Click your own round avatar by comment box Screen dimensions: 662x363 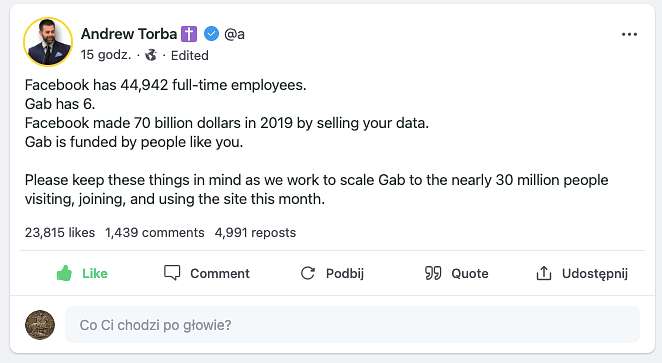click(x=40, y=325)
